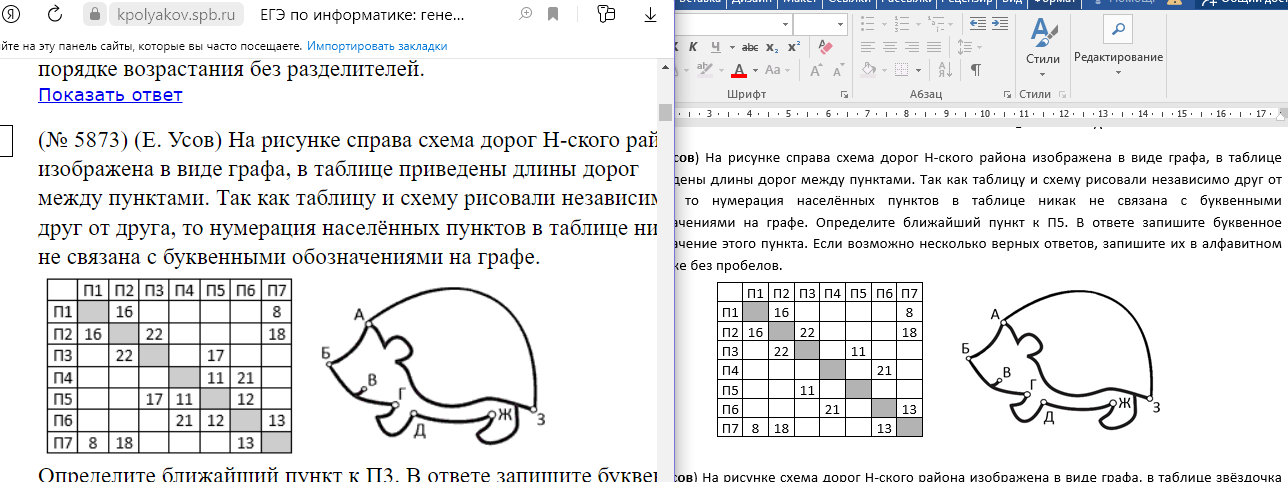1288x482 pixels.
Task: Open the Вид ribbon tab
Action: pos(1013,2)
